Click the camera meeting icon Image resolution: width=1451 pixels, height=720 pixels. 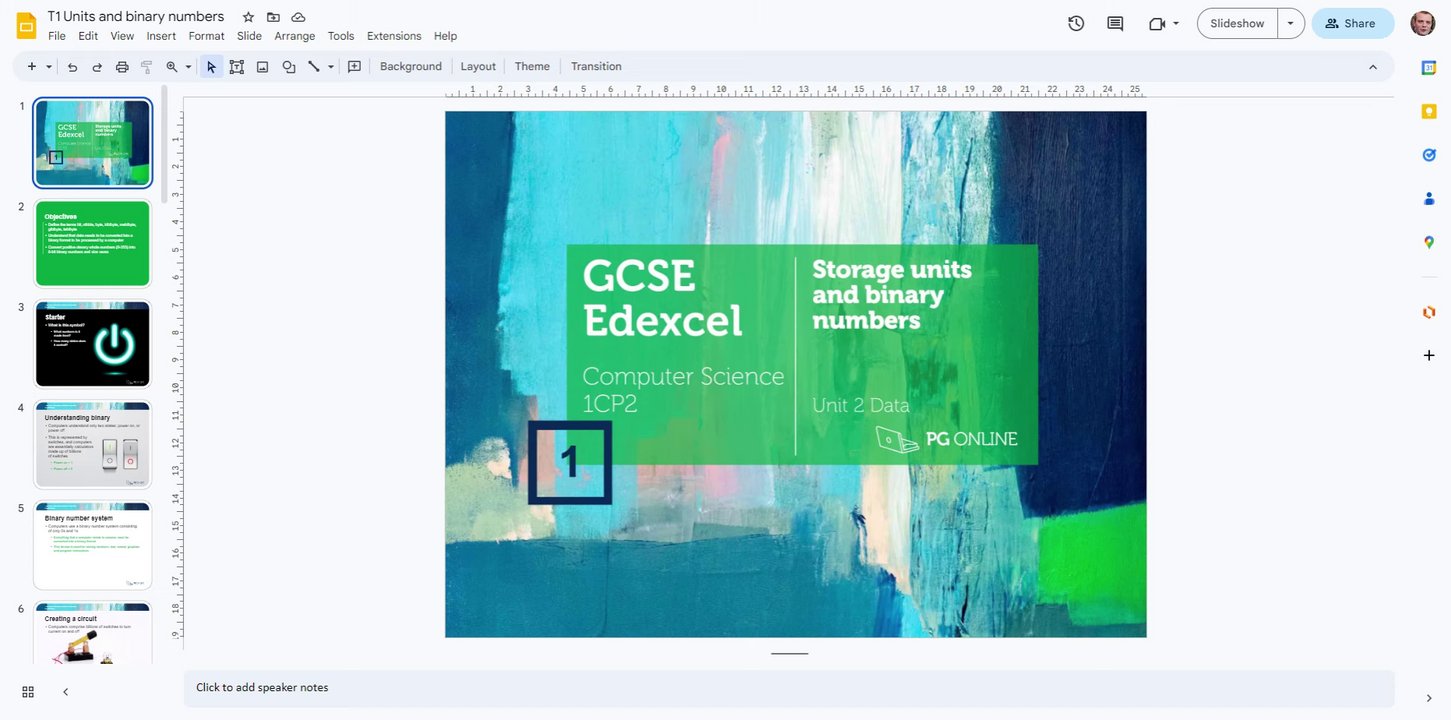pos(1157,23)
